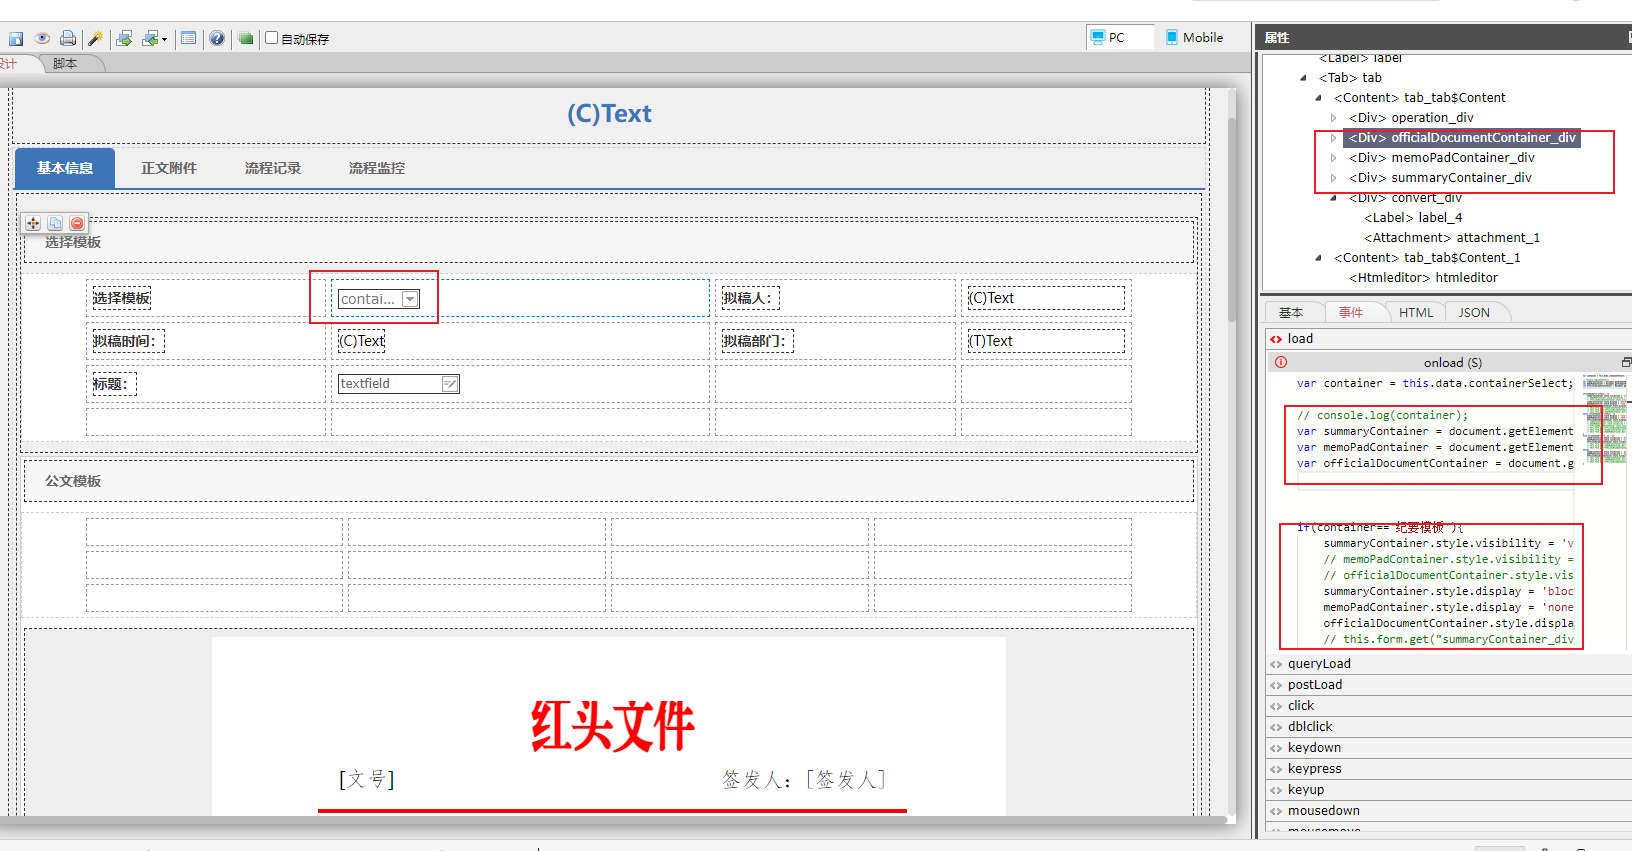Open the 基本 properties tab

(1291, 313)
